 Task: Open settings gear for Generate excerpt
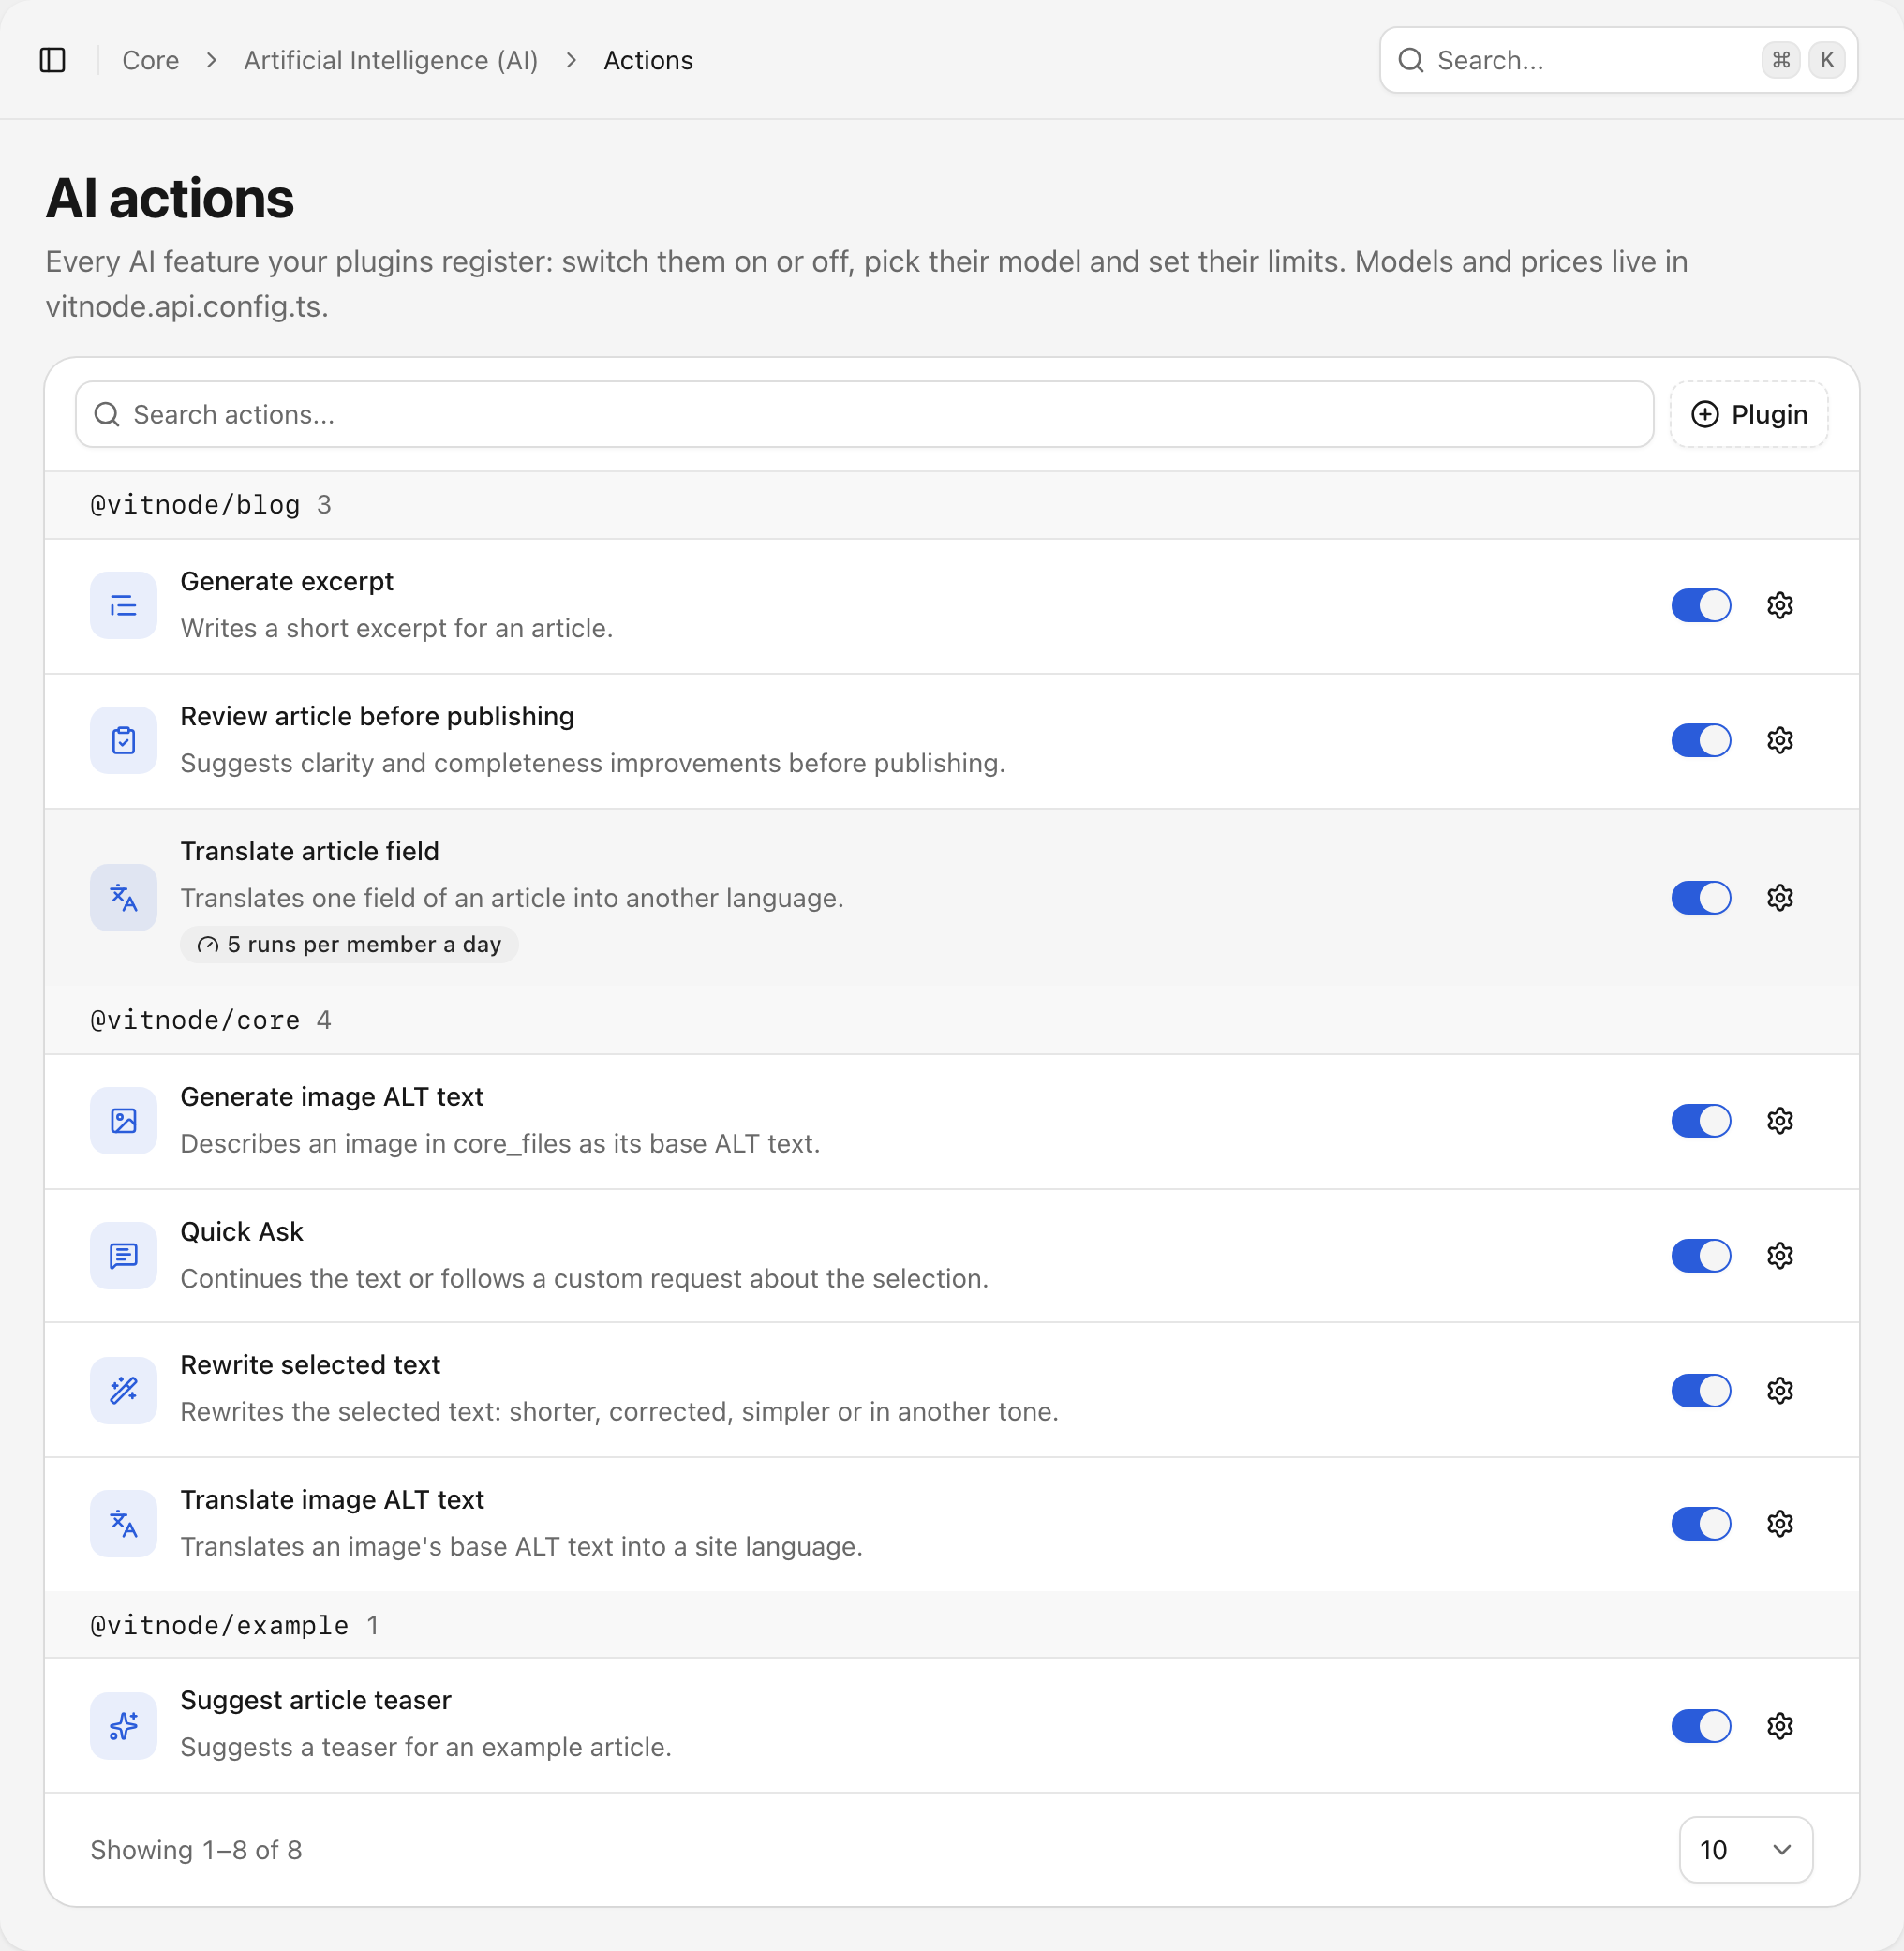pyautogui.click(x=1780, y=605)
